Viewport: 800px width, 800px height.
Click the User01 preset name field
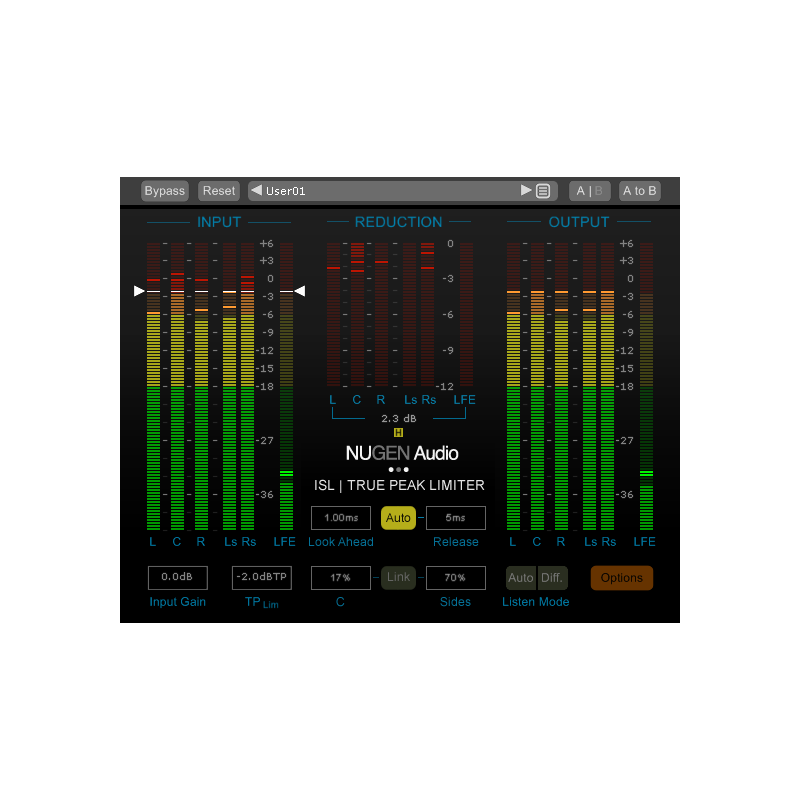pos(390,191)
